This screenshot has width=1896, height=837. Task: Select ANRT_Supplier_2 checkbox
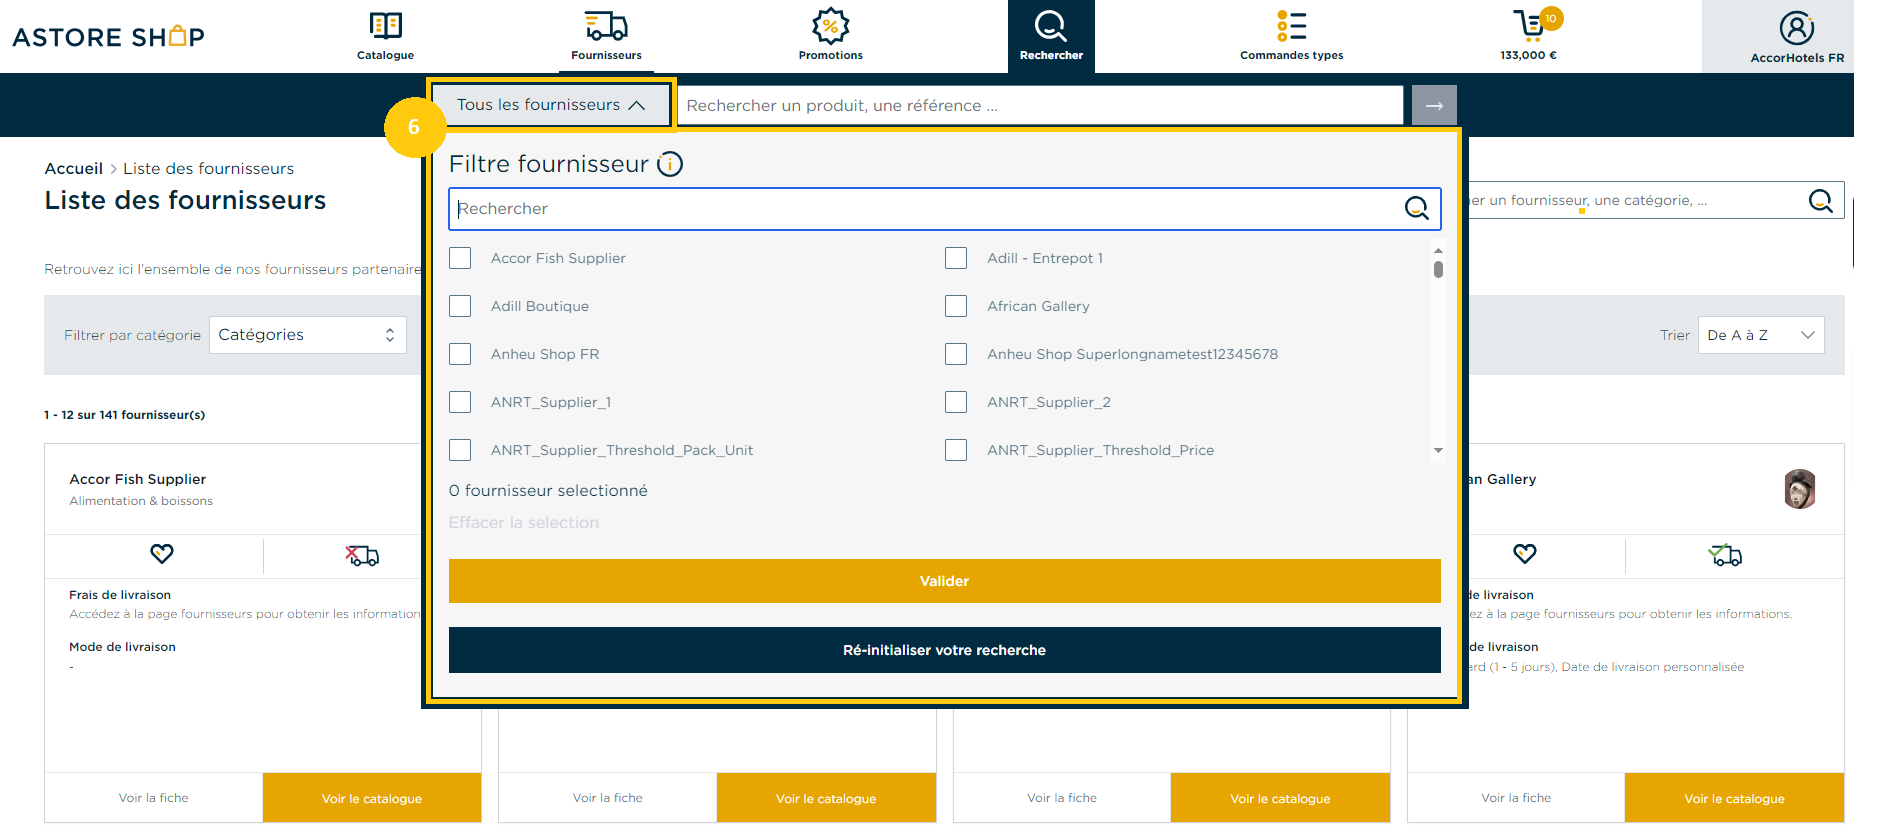(x=956, y=402)
